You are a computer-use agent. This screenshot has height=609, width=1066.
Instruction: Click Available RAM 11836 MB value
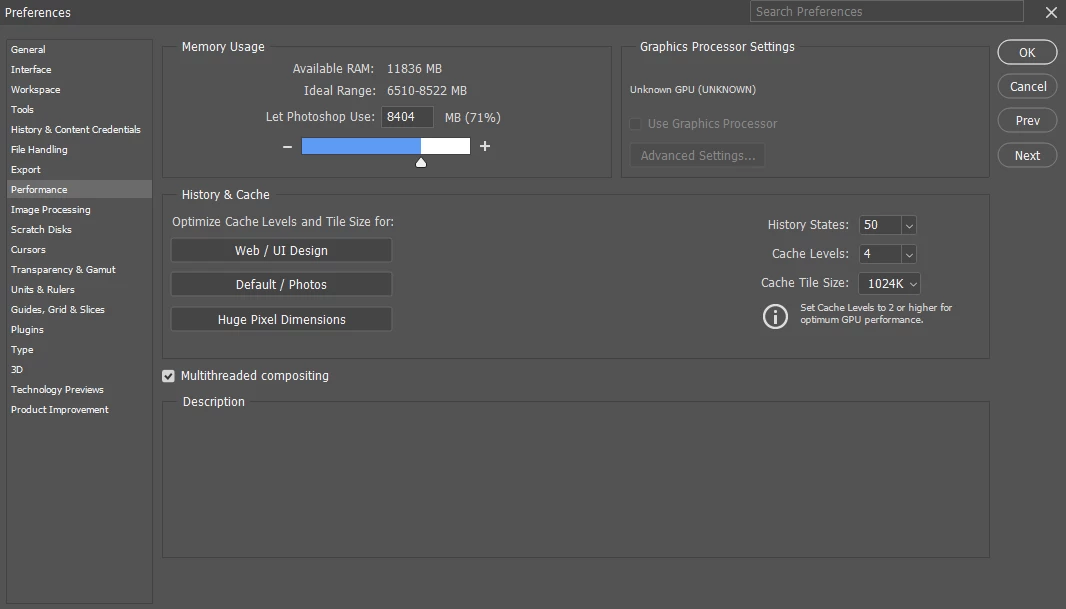[414, 69]
